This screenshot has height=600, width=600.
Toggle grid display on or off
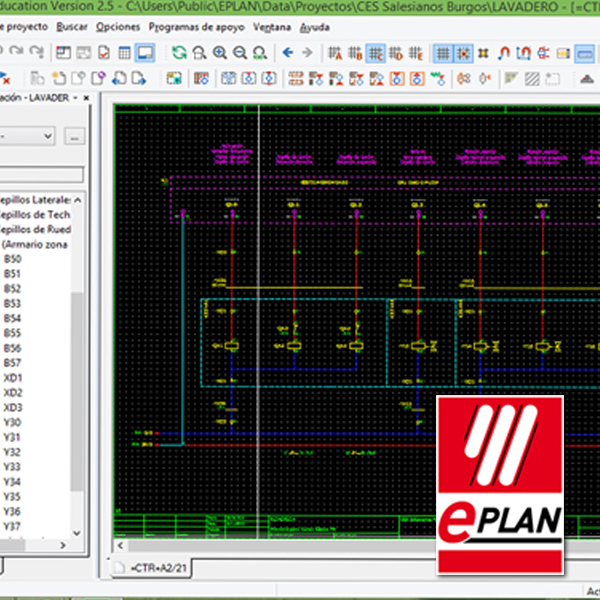click(443, 53)
